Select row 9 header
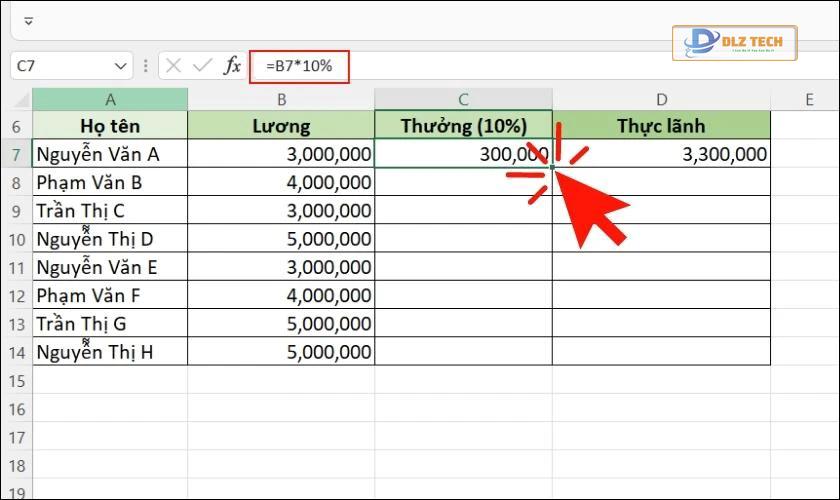 (x=17, y=211)
